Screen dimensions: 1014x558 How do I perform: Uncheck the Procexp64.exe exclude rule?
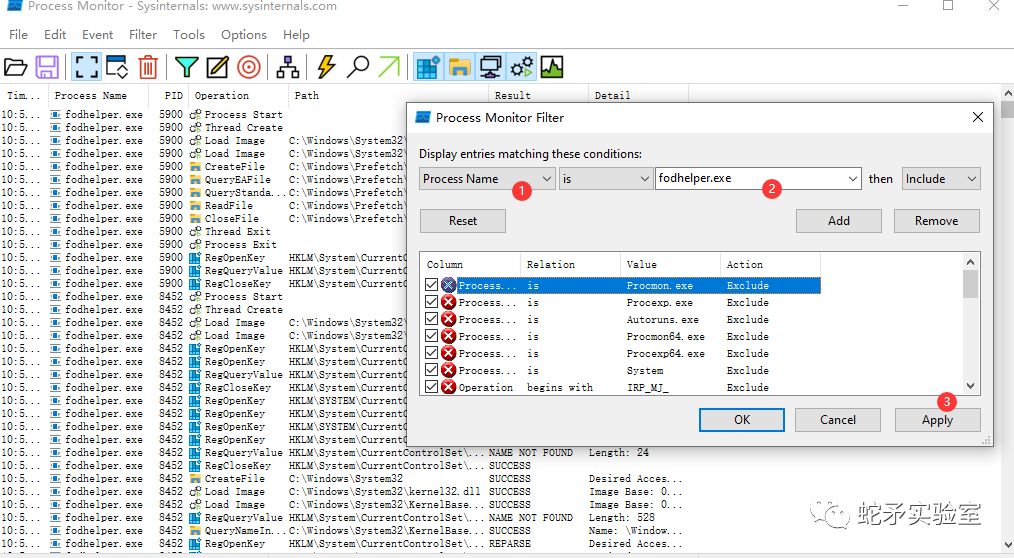point(431,353)
